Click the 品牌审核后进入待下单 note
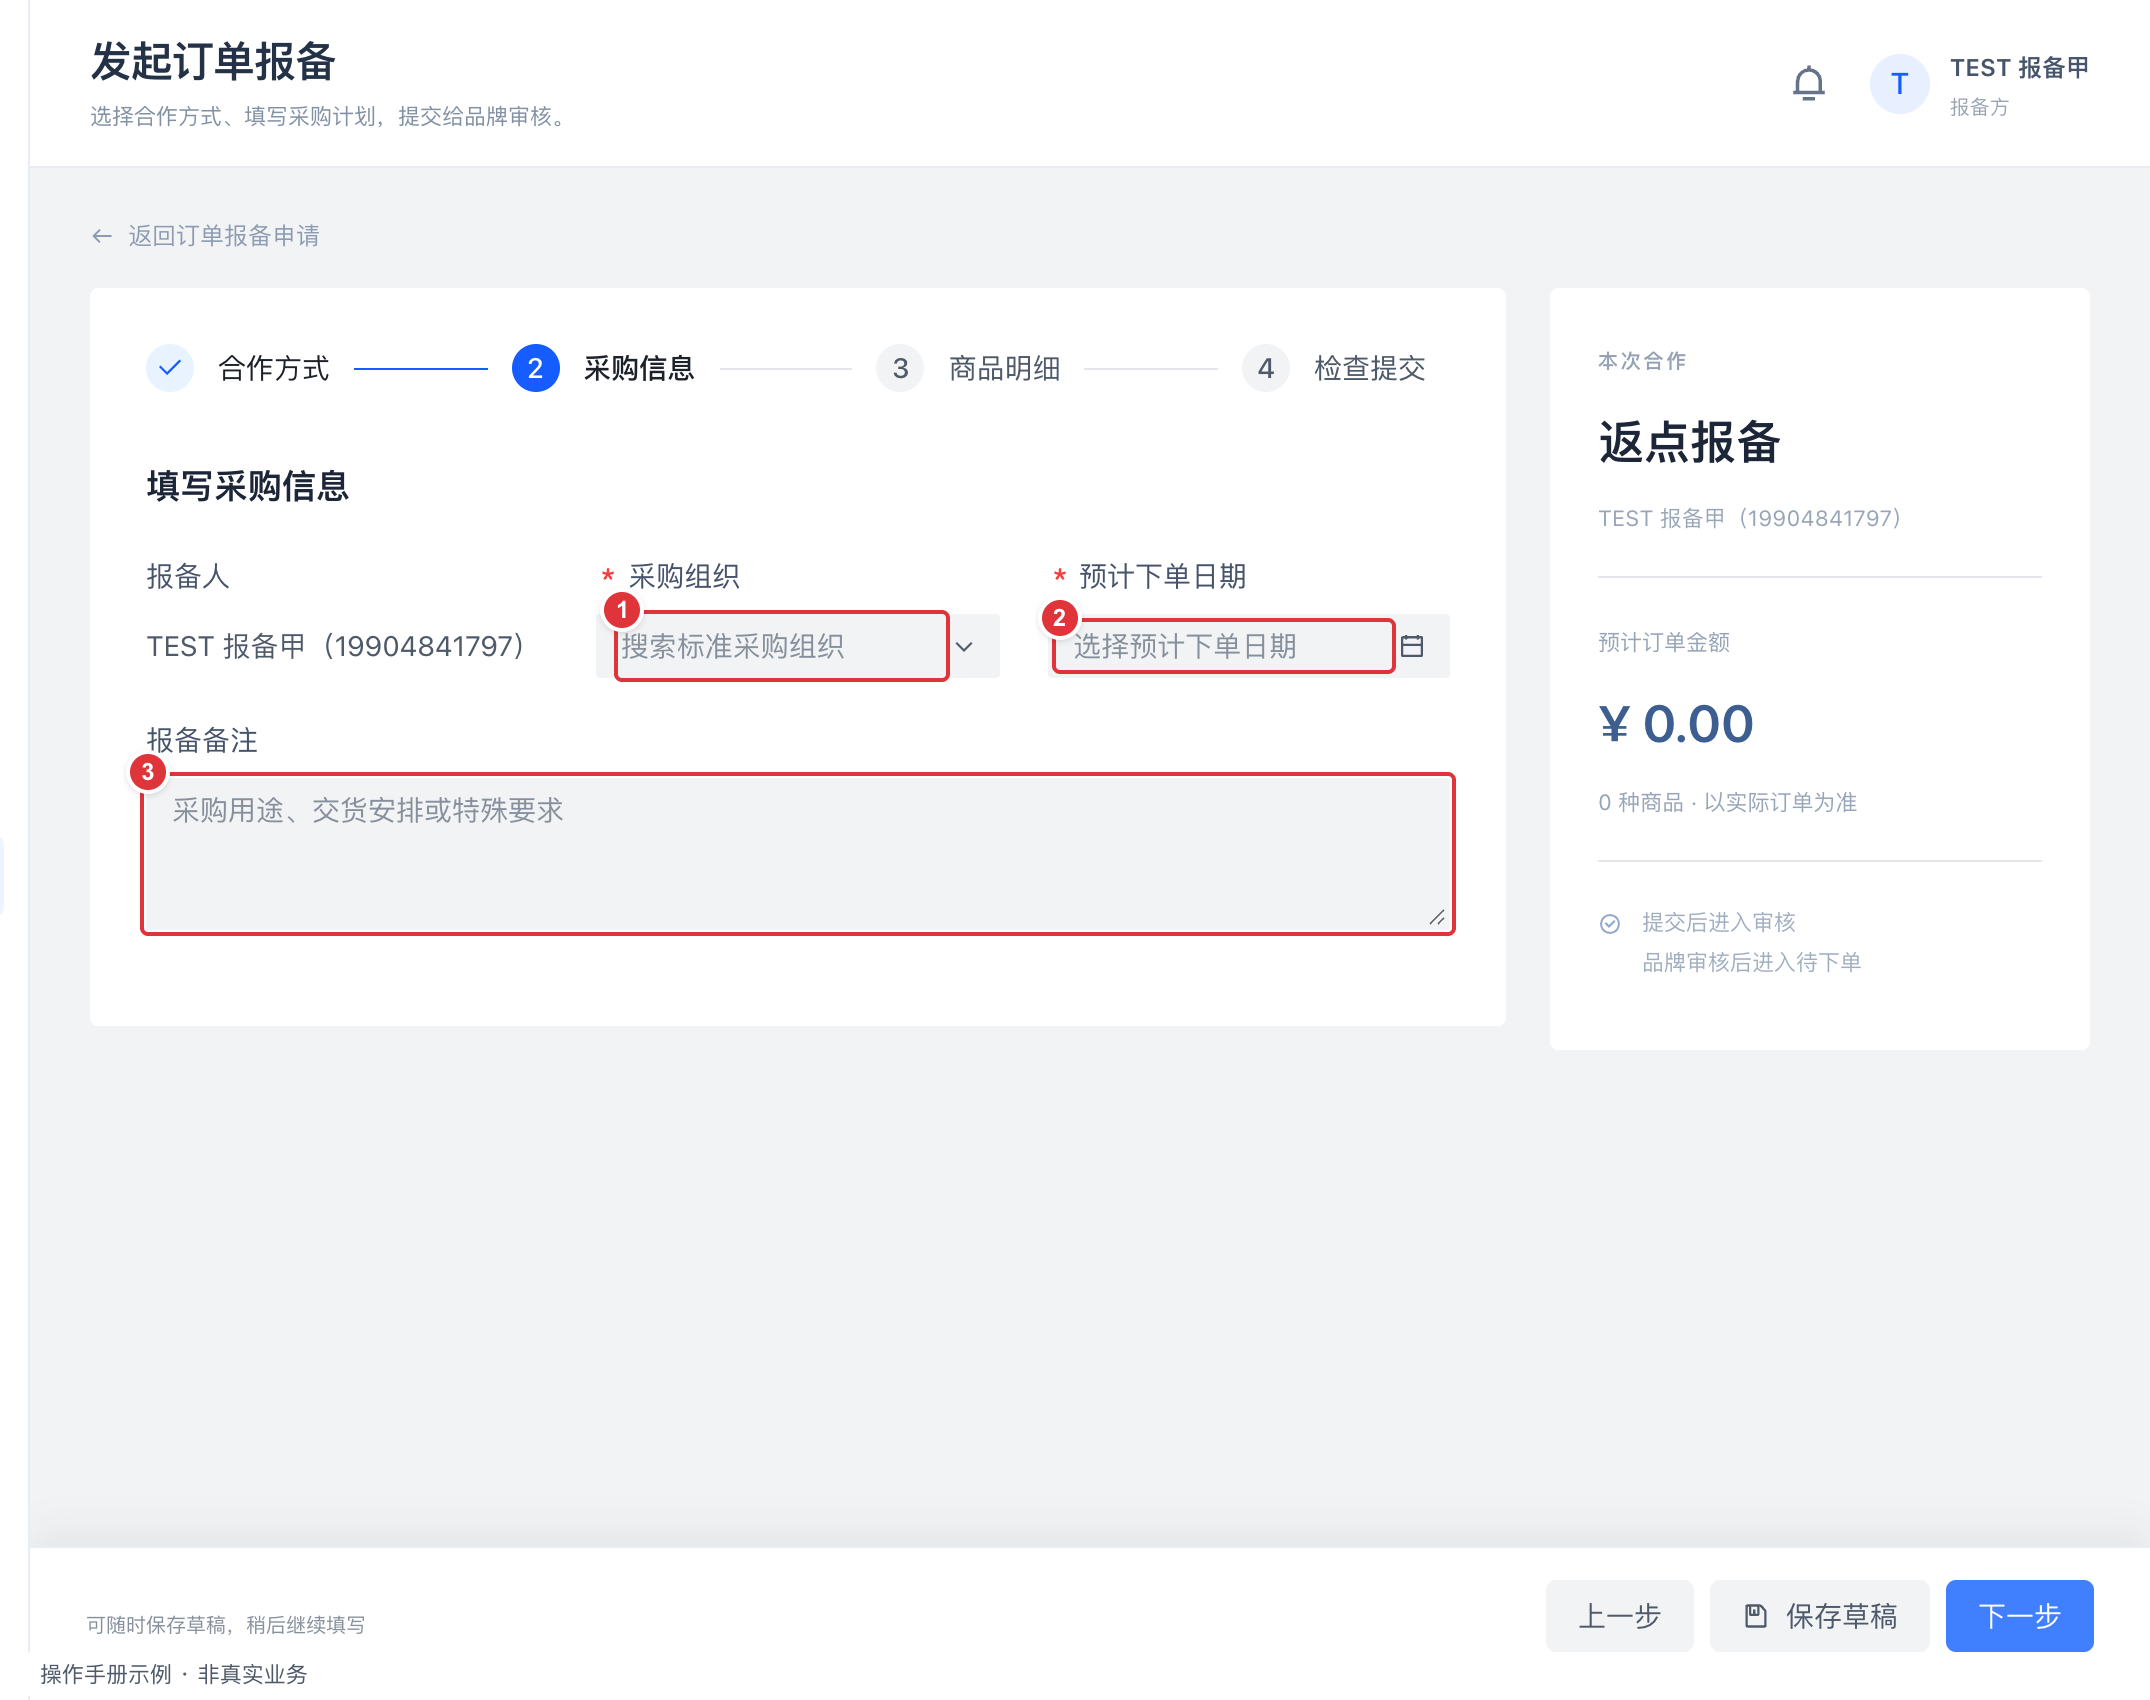This screenshot has width=2150, height=1700. 1751,962
